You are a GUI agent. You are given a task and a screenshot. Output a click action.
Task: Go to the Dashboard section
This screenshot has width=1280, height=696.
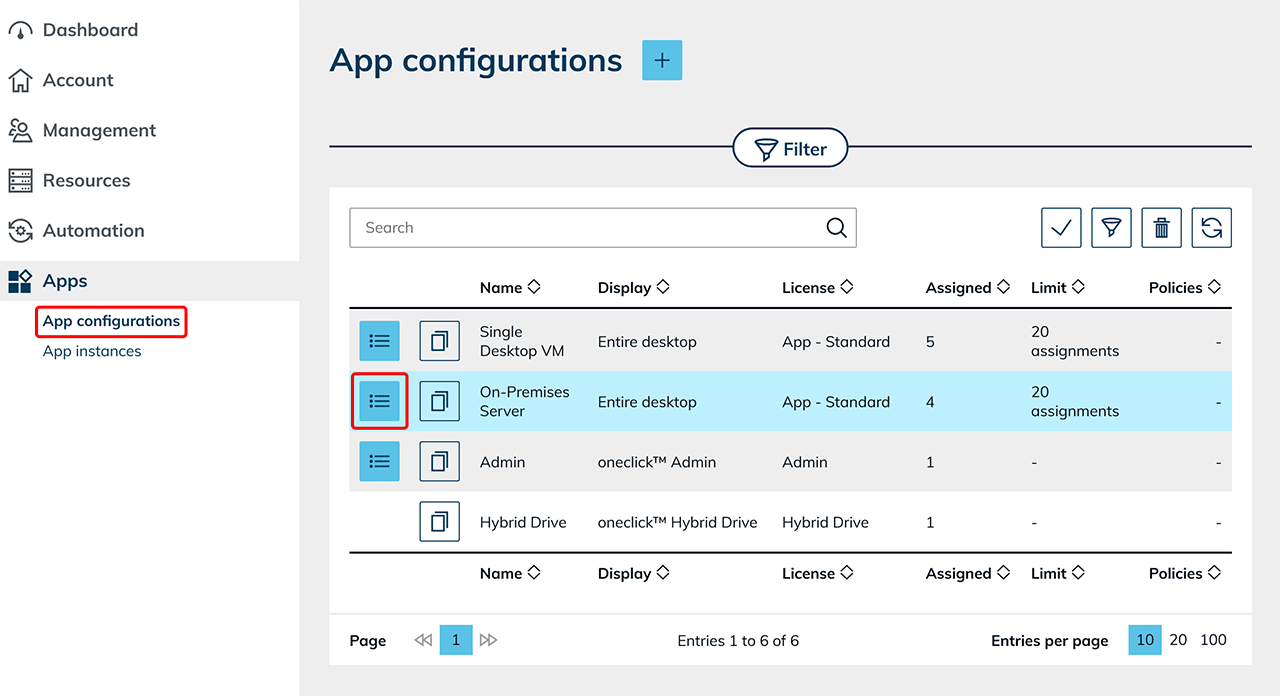[90, 30]
